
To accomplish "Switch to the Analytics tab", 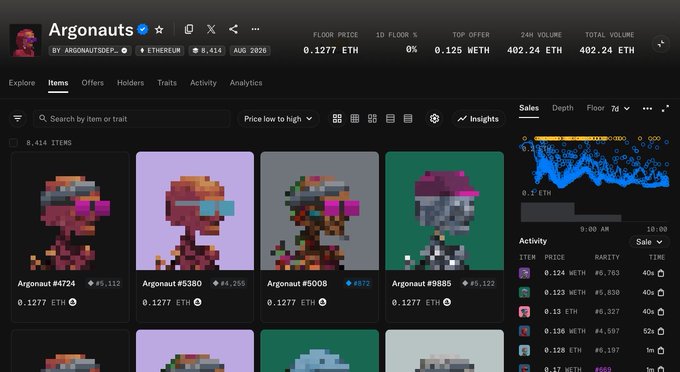I will coord(246,83).
